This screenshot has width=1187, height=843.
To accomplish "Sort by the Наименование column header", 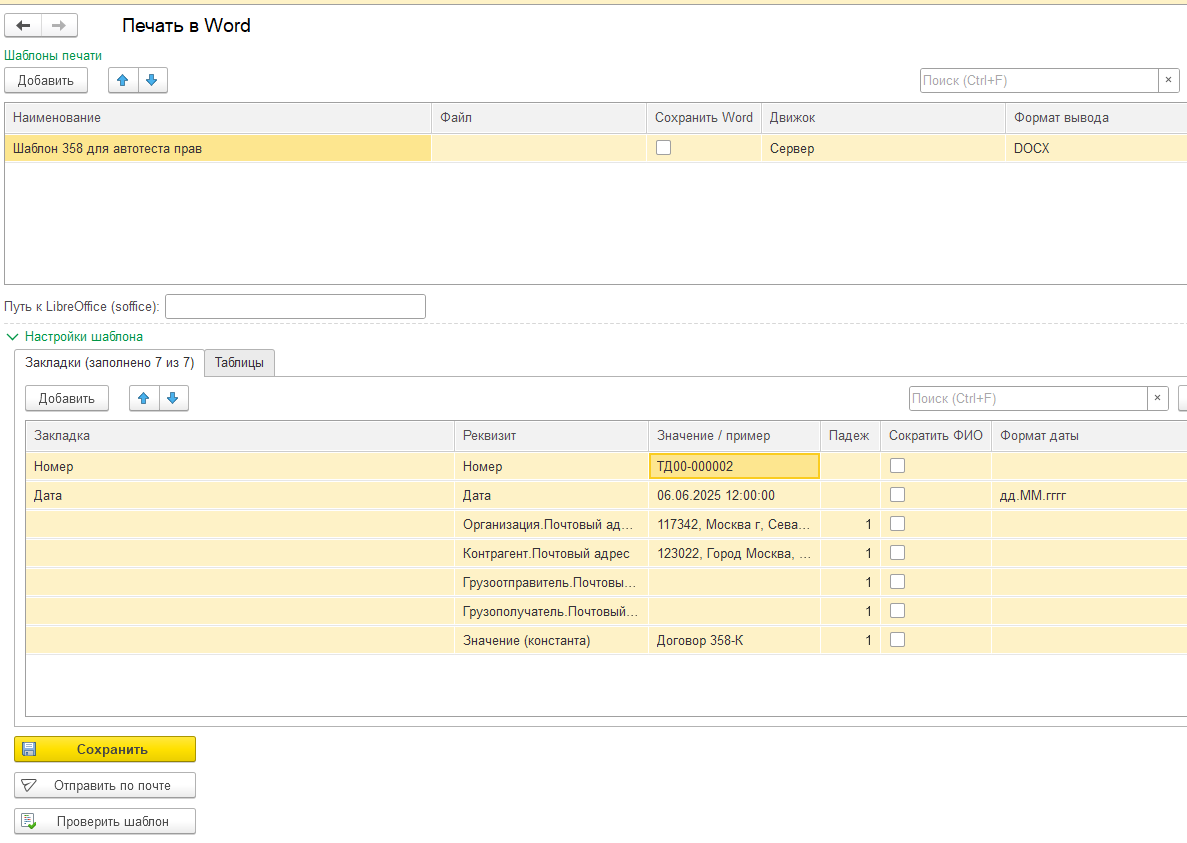I will coord(218,118).
